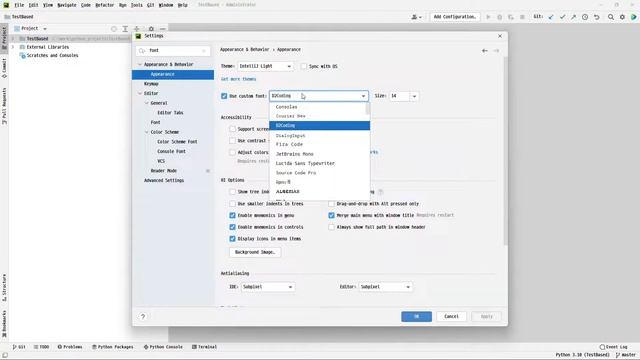Image resolution: width=640 pixels, height=360 pixels.
Task: Collapse Color Scheme tree node
Action: [x=147, y=132]
